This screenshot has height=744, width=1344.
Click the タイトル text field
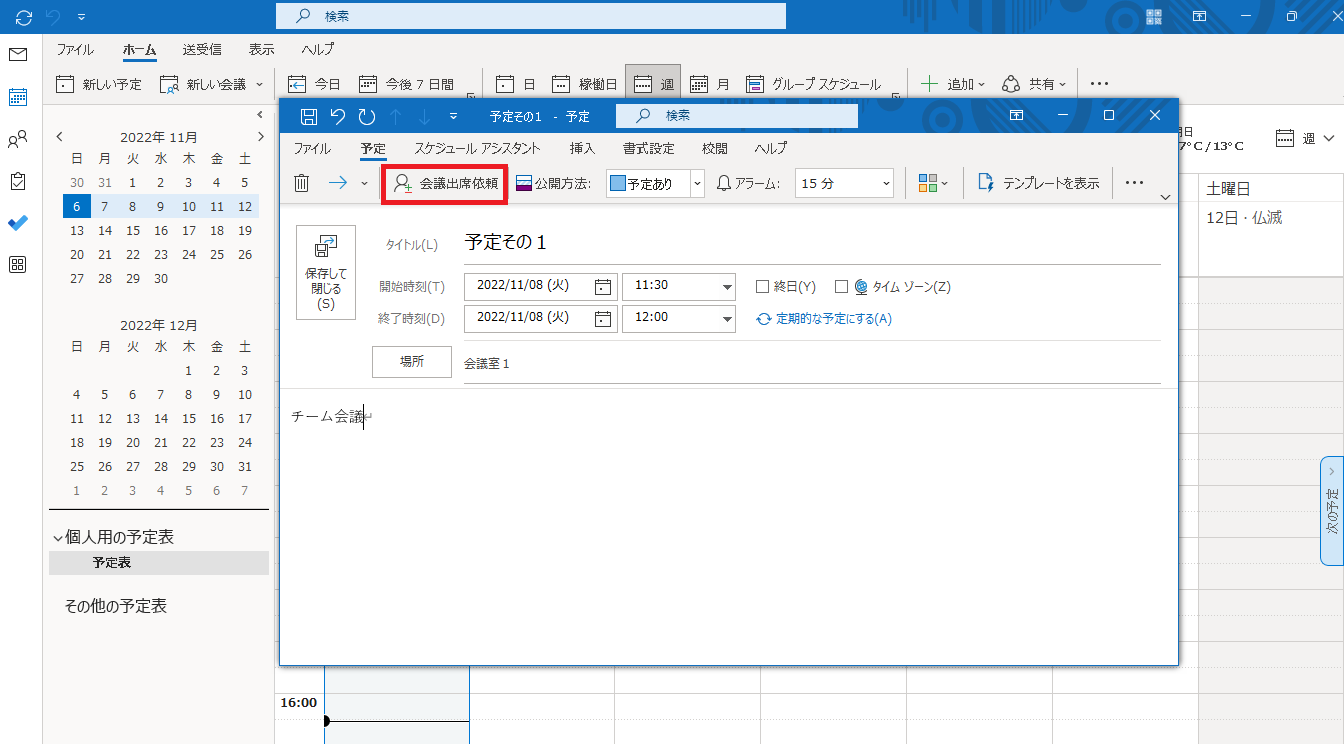(810, 243)
